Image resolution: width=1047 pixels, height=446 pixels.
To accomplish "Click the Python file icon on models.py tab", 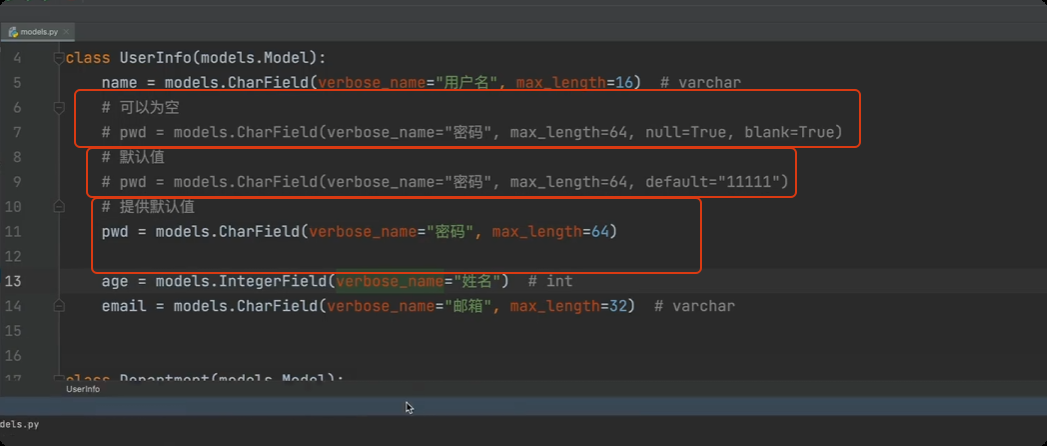I will click(13, 32).
